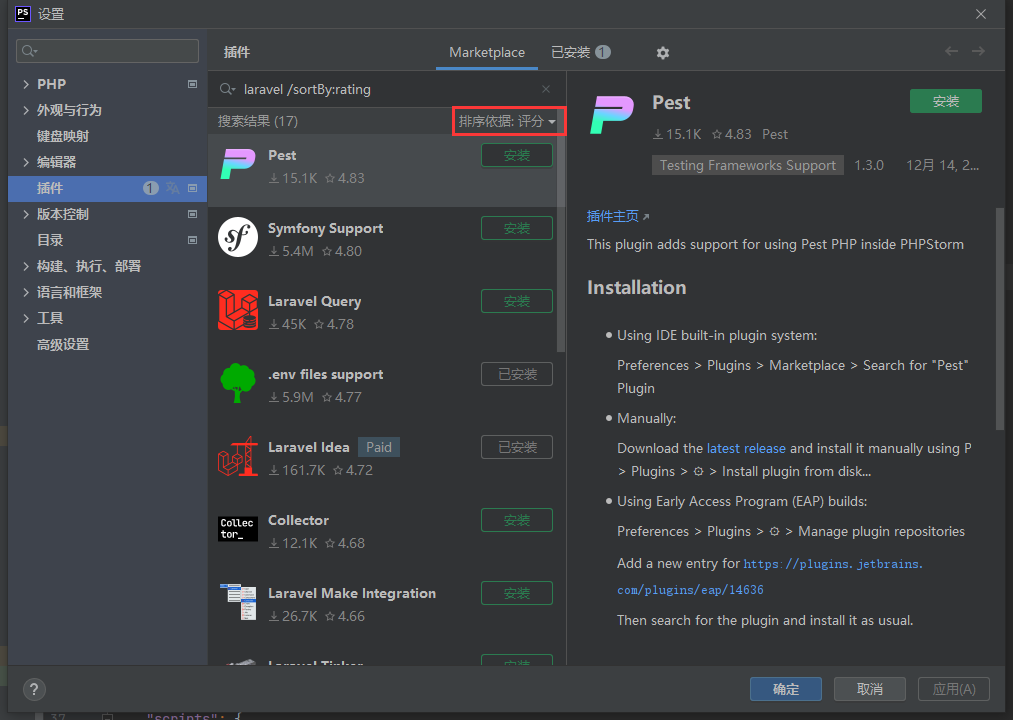Viewport: 1013px width, 720px height.
Task: Install the Symfony Support plugin
Action: tap(517, 228)
